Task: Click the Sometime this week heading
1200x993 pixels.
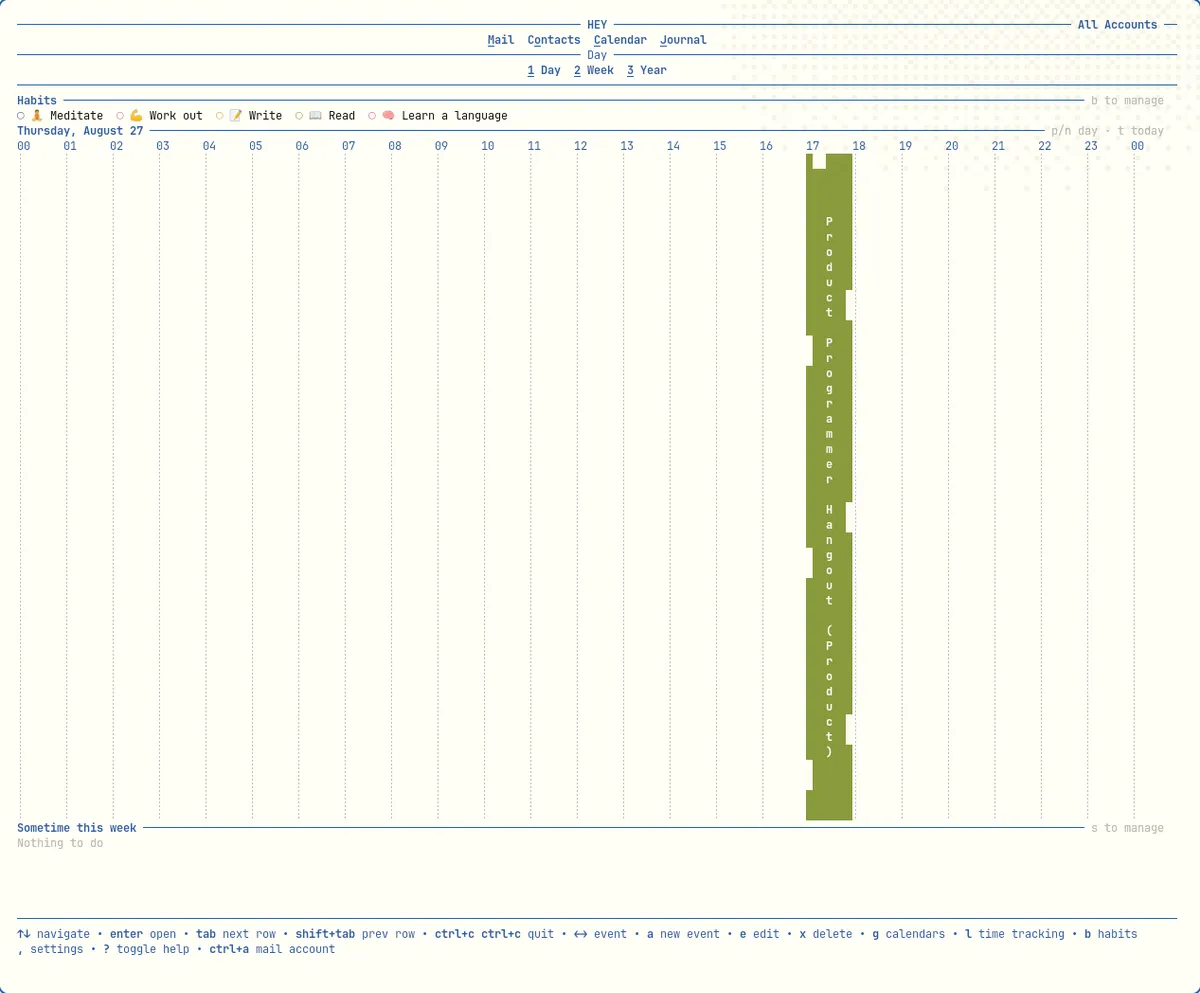Action: point(77,828)
